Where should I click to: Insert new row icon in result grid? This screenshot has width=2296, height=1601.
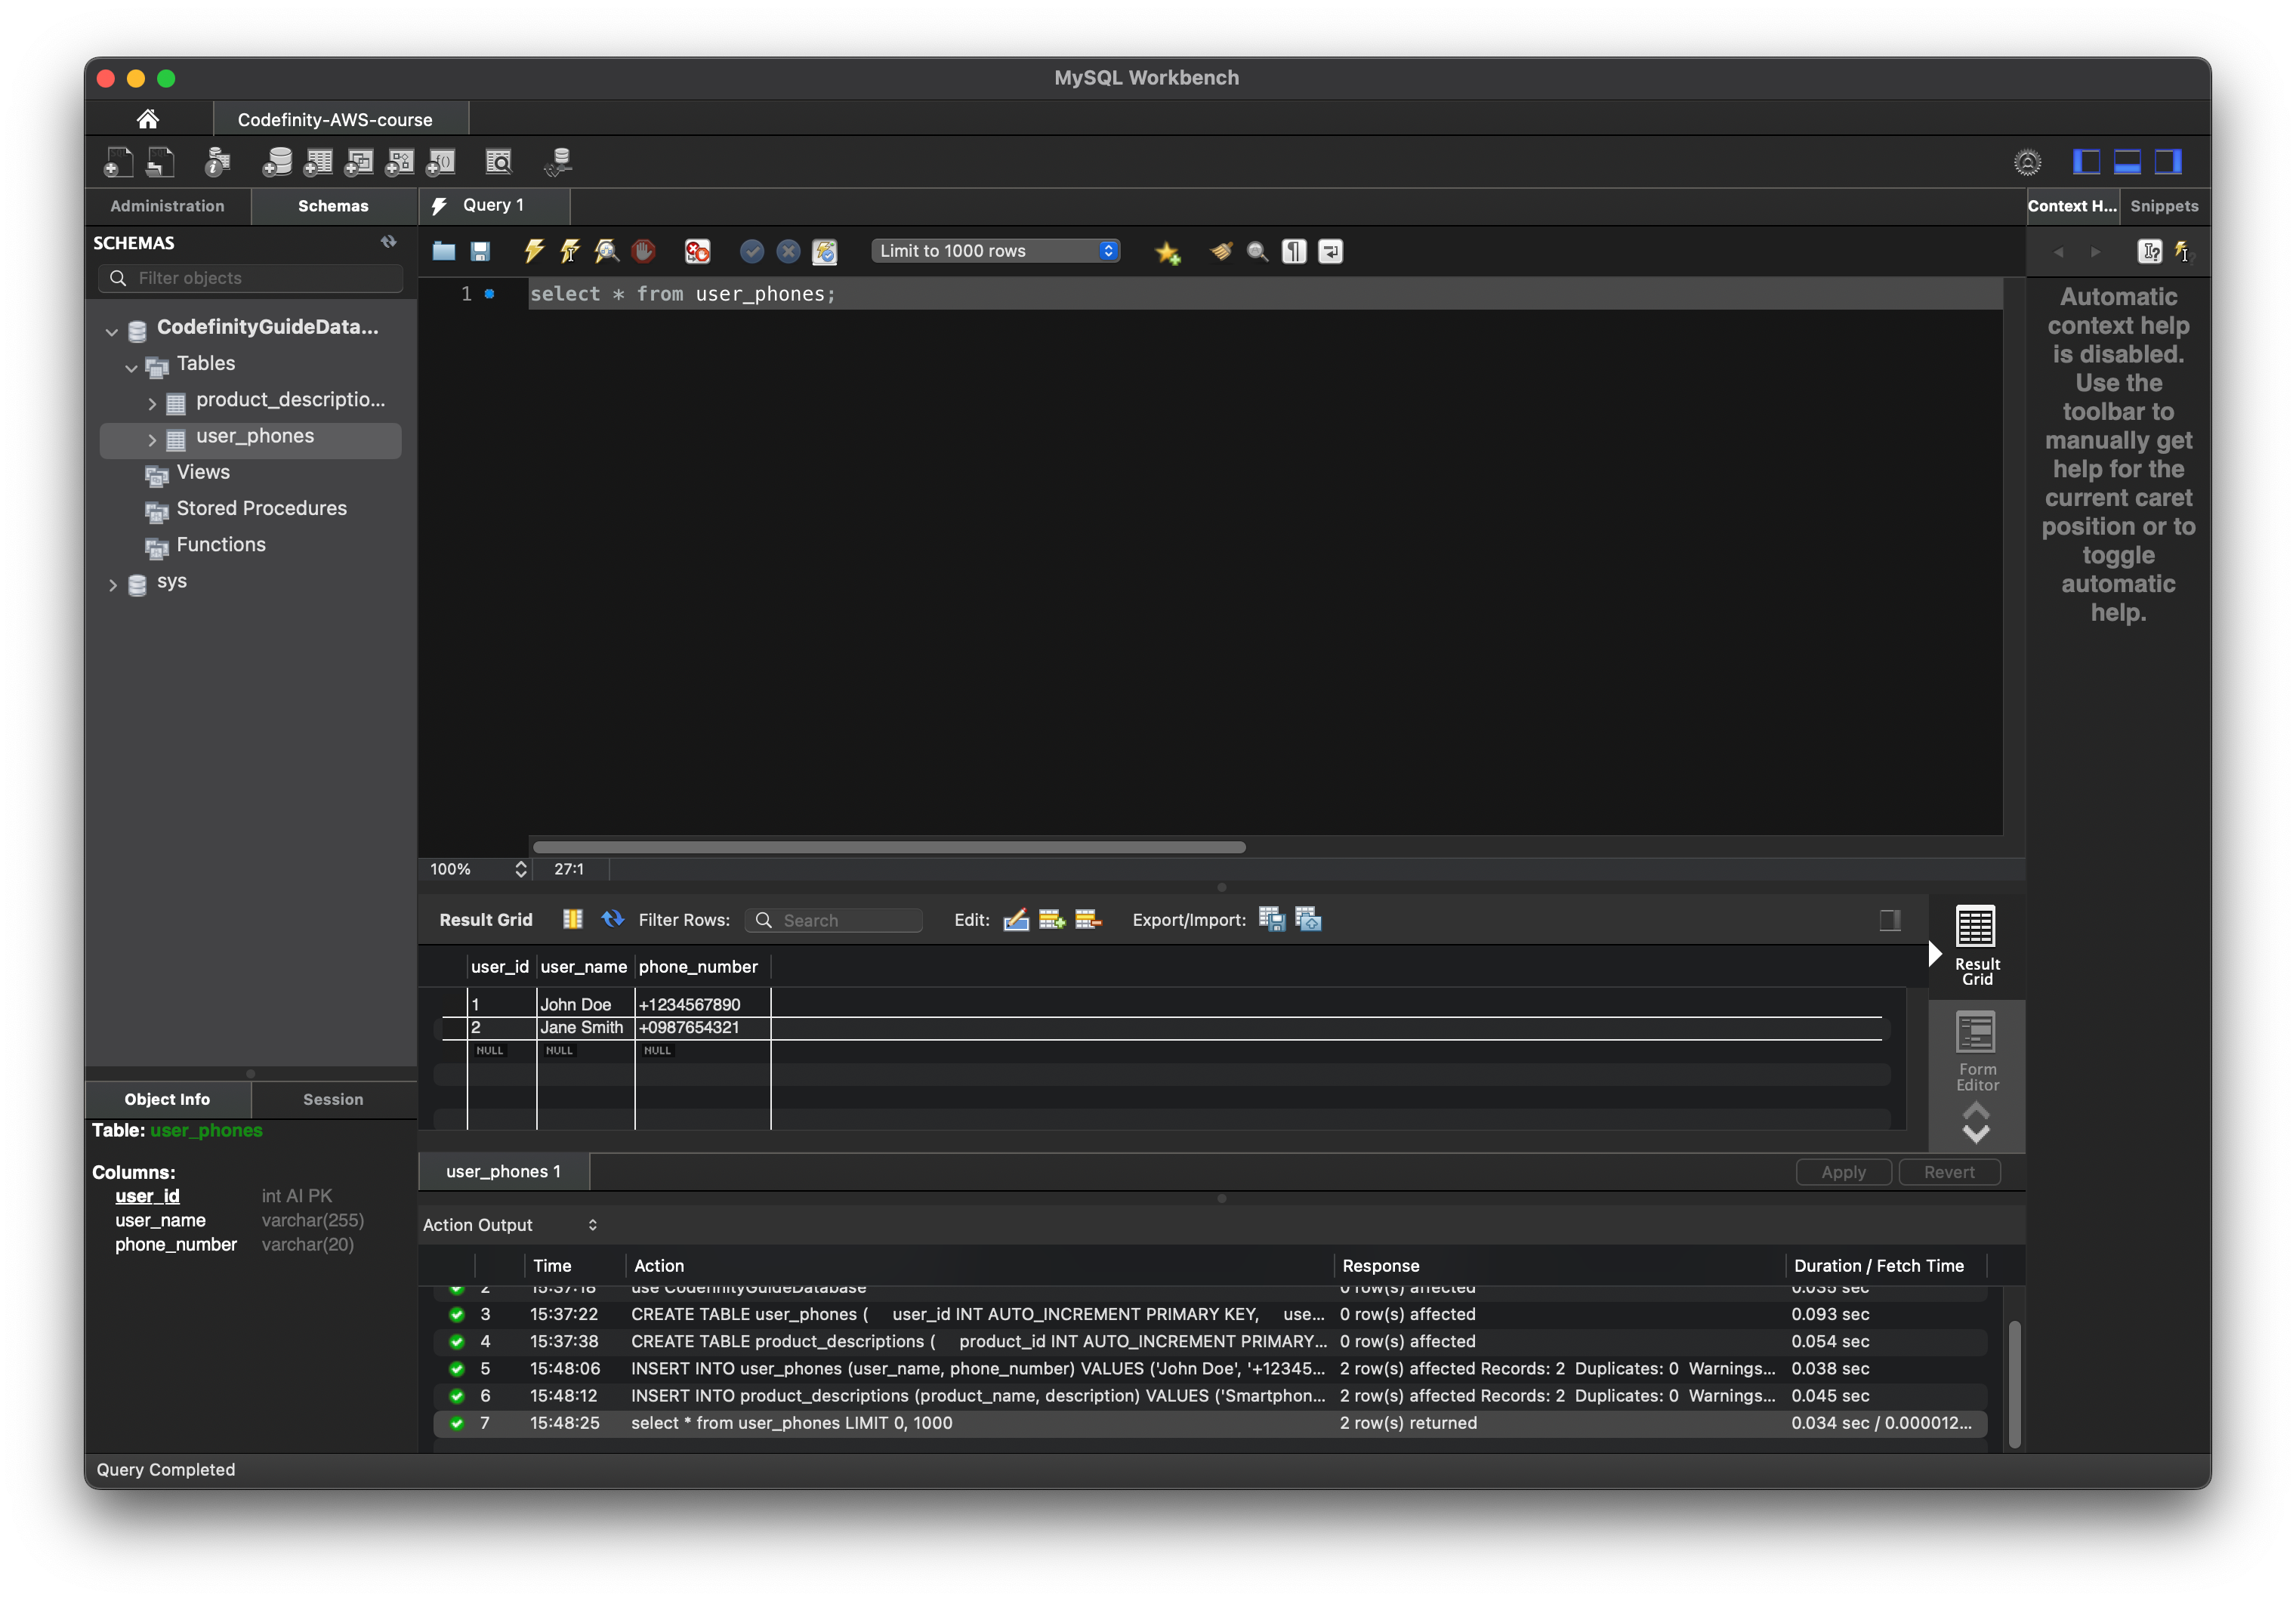(1052, 919)
